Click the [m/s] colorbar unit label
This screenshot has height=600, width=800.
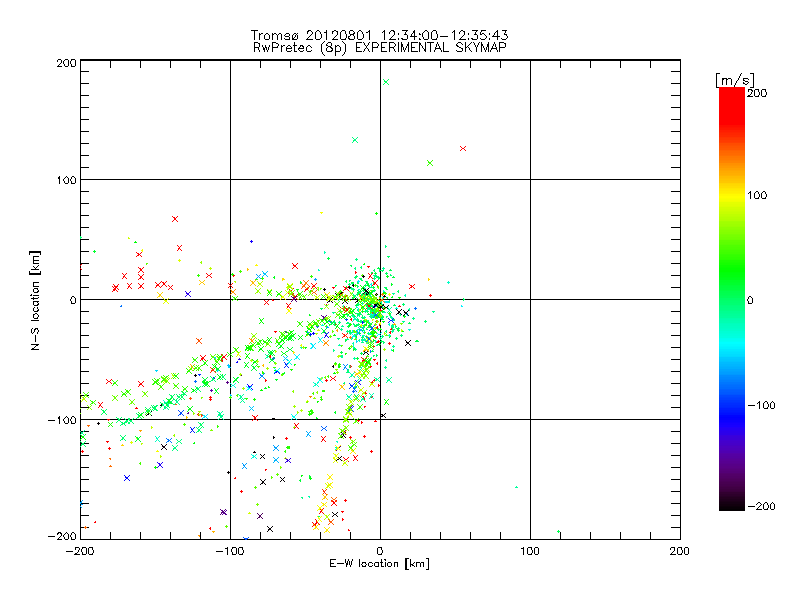tap(735, 80)
